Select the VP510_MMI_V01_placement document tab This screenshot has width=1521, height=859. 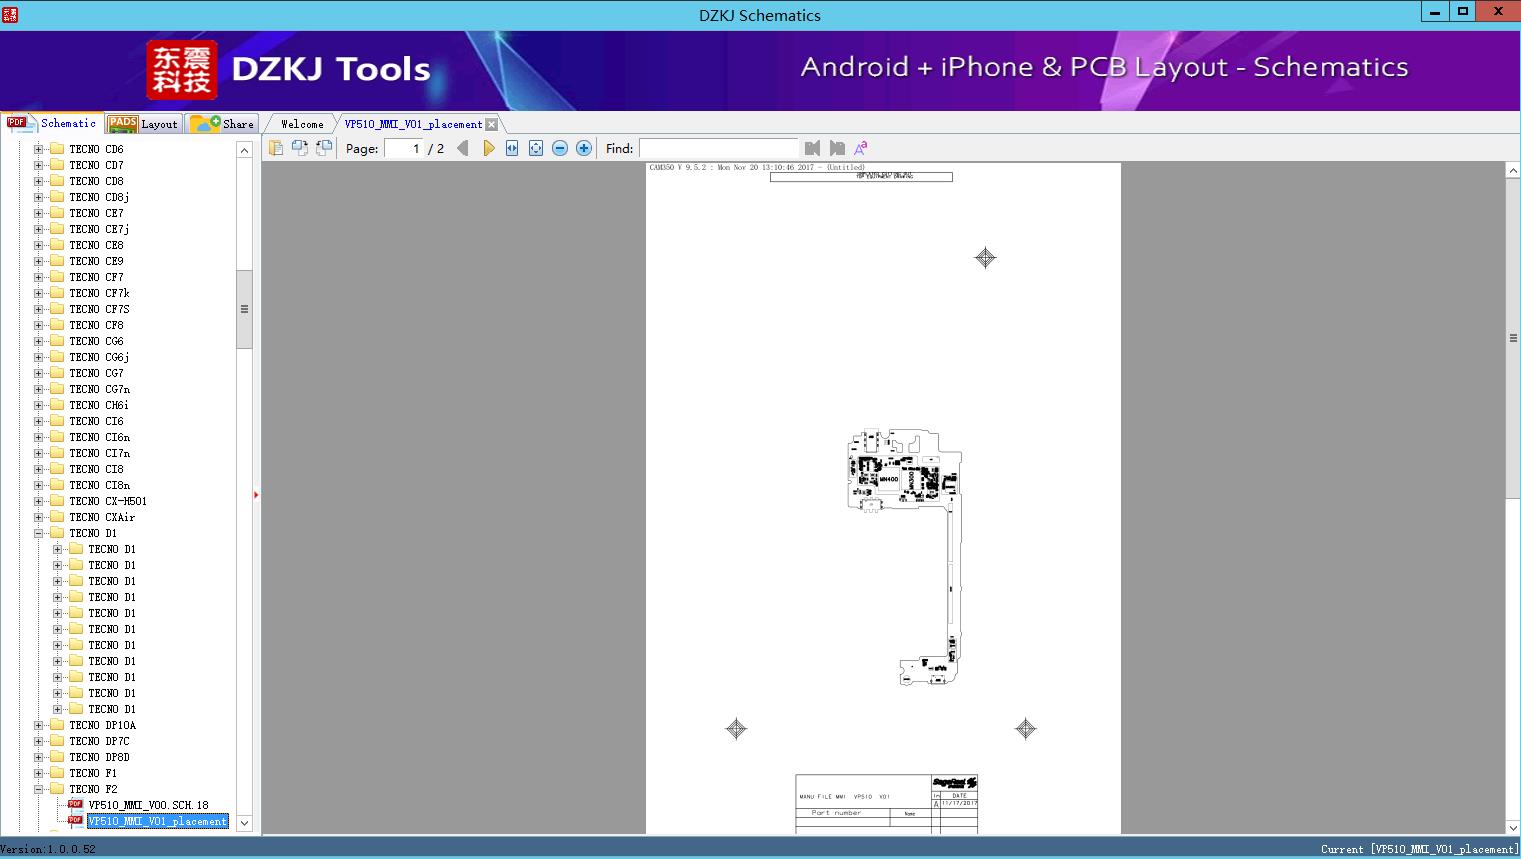[413, 124]
